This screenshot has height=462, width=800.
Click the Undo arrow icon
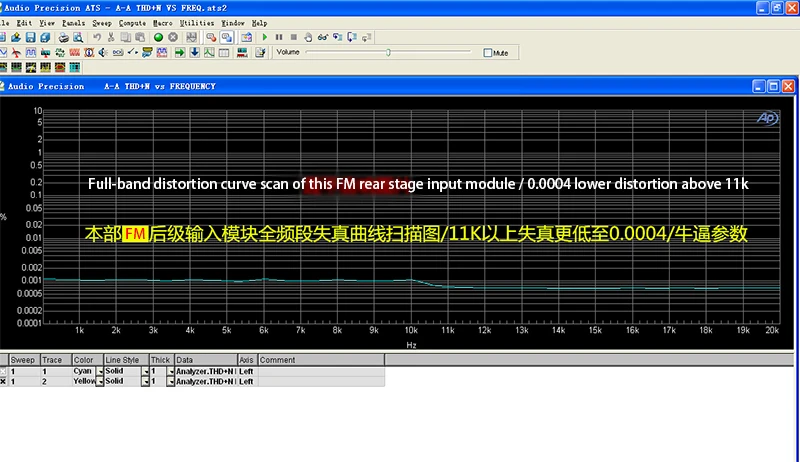[x=96, y=37]
